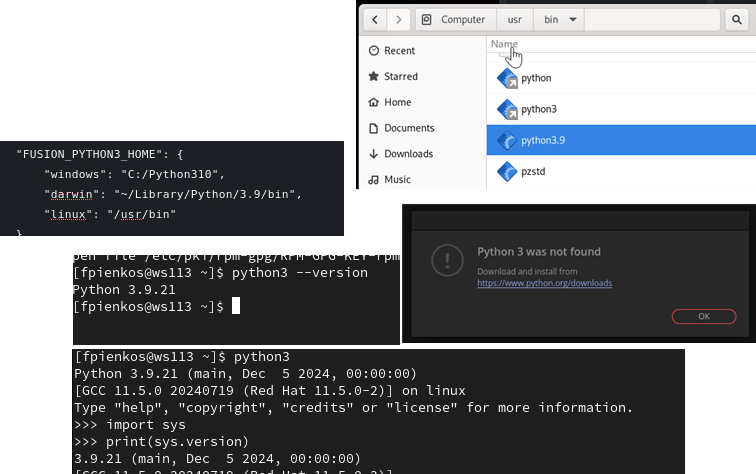Image resolution: width=756 pixels, height=474 pixels.
Task: Click the print(sys.version) line
Action: (162, 442)
